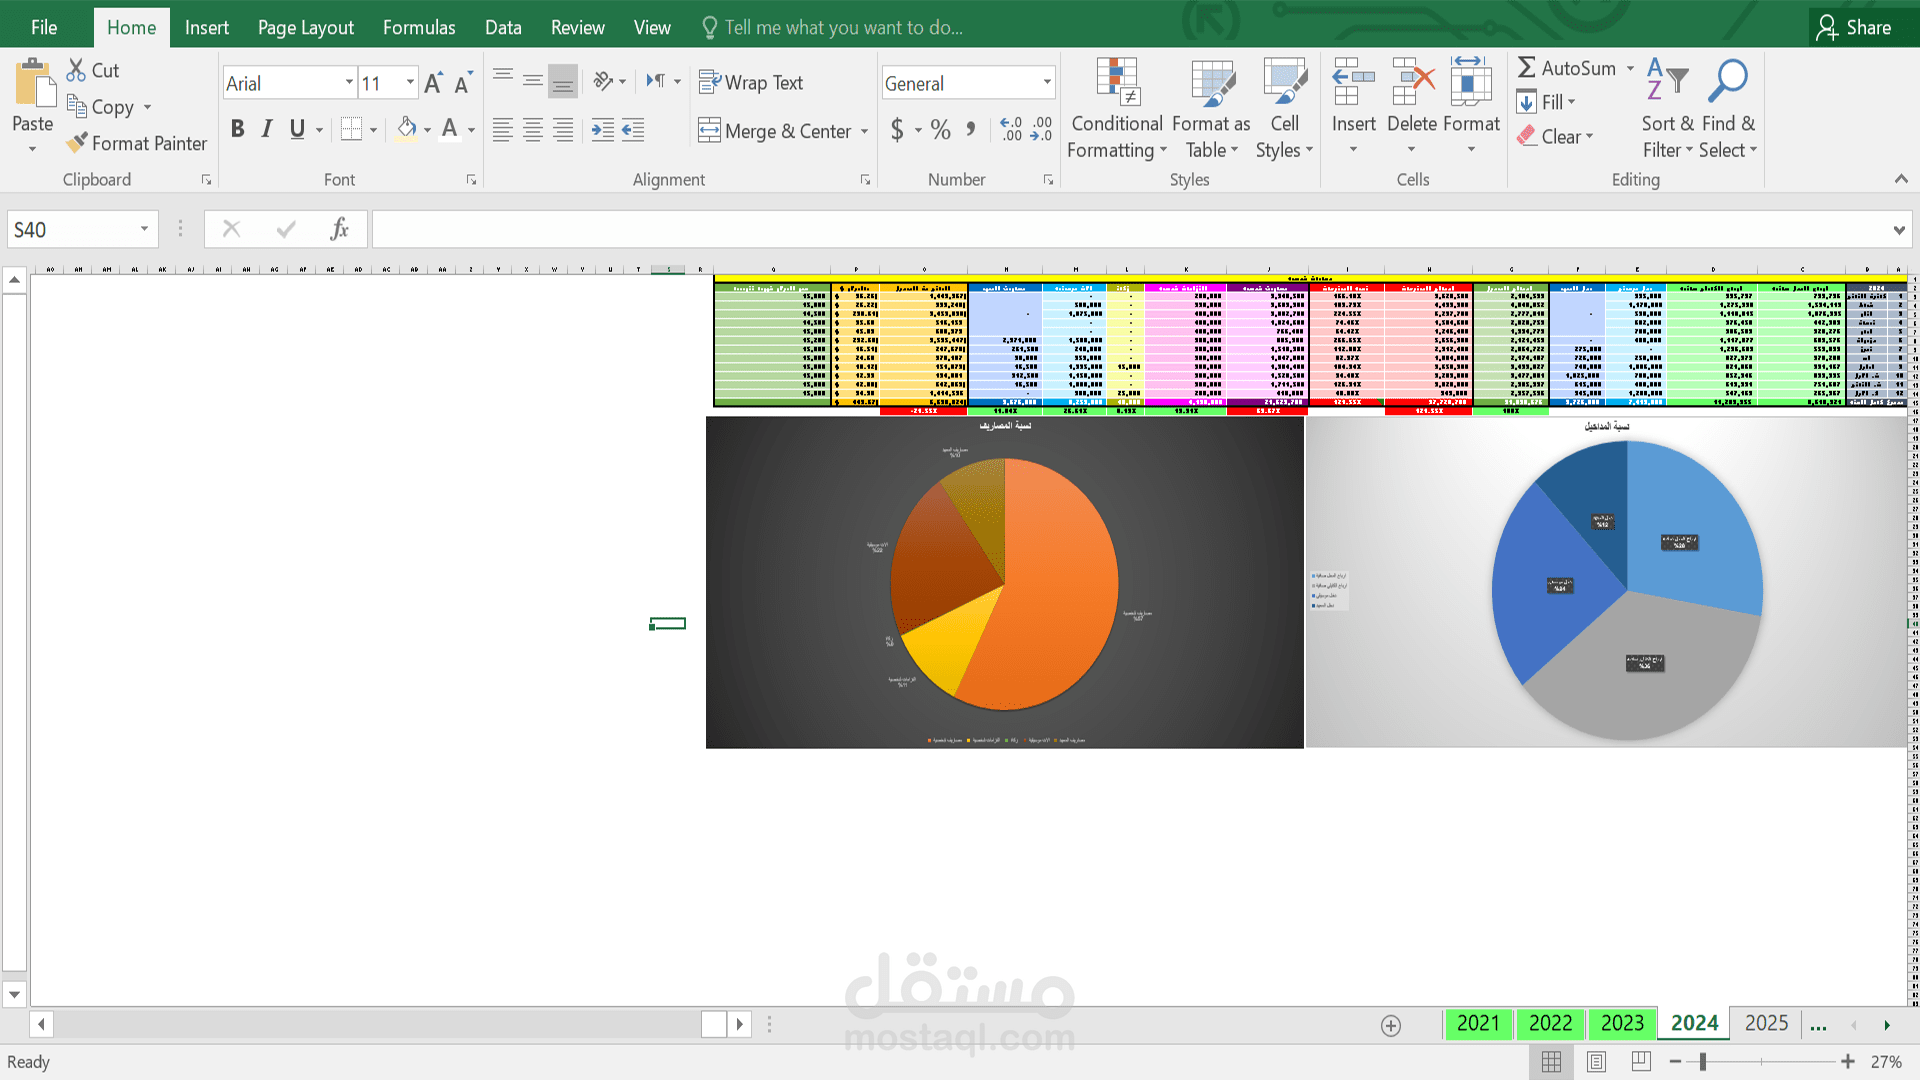Image resolution: width=1920 pixels, height=1080 pixels.
Task: Open Format as Table gallery
Action: click(x=1212, y=82)
